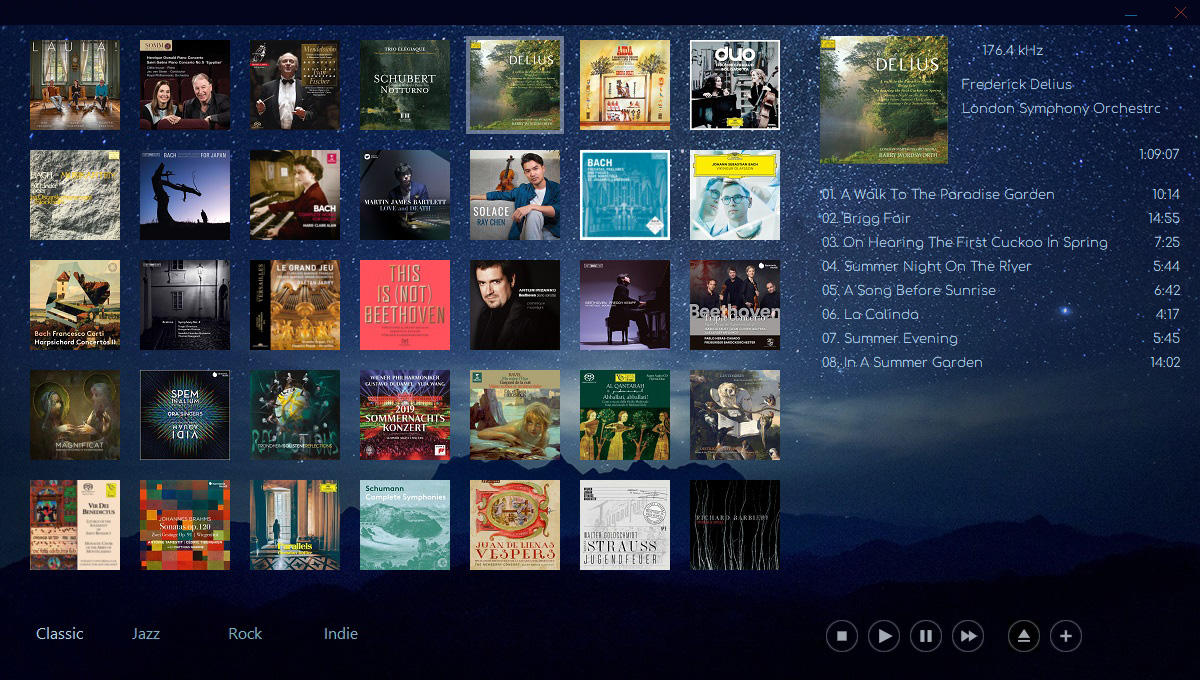Open the Solace Ray Chen album

(515, 195)
